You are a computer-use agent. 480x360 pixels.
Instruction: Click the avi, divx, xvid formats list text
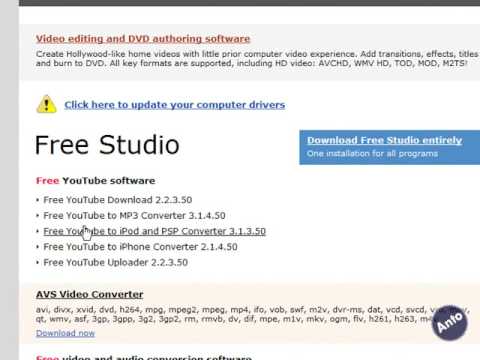252,314
